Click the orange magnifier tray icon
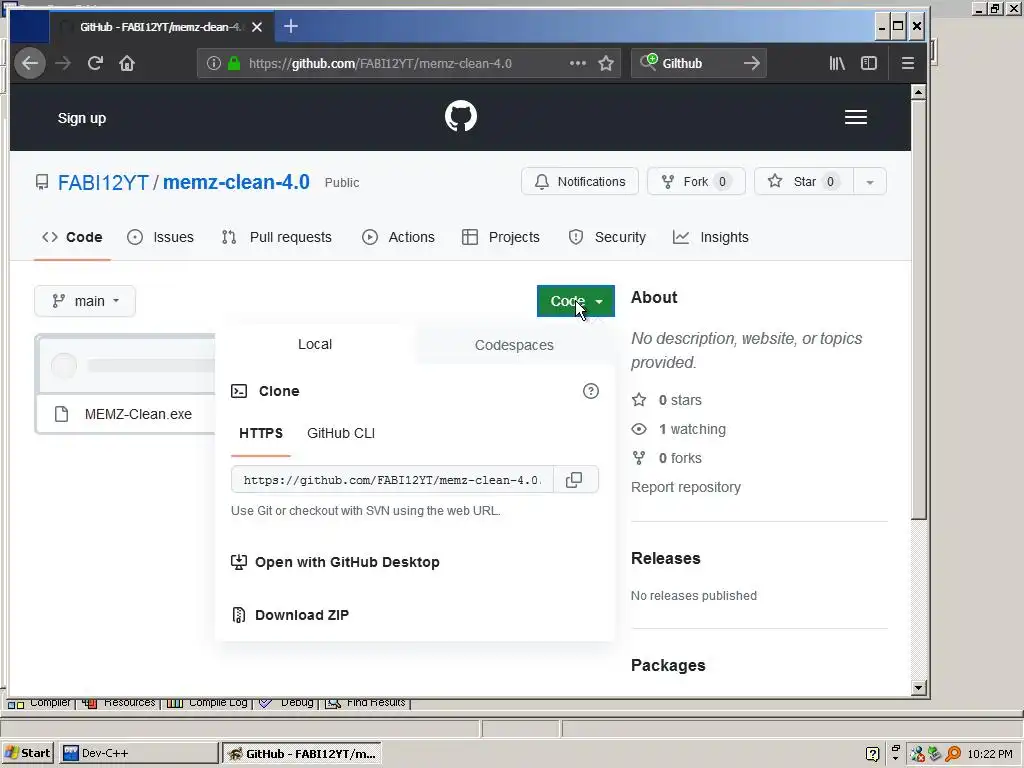The height and width of the screenshot is (768, 1024). pyautogui.click(x=953, y=754)
